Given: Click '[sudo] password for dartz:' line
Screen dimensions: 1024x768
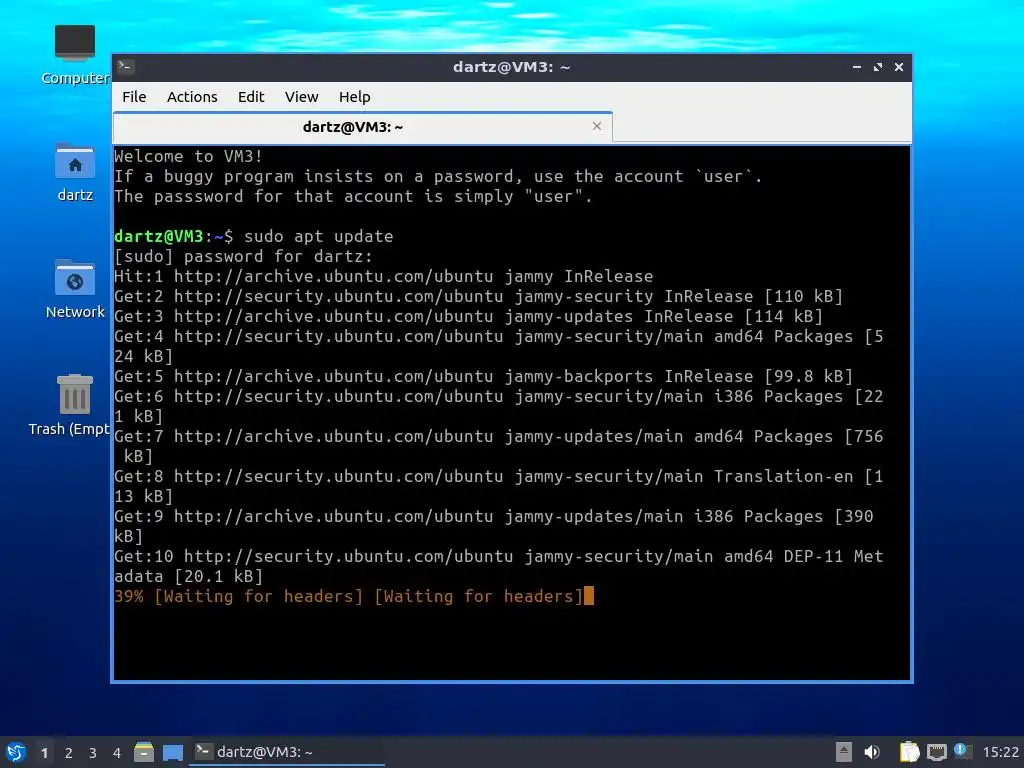Looking at the screenshot, I should click(x=243, y=257).
